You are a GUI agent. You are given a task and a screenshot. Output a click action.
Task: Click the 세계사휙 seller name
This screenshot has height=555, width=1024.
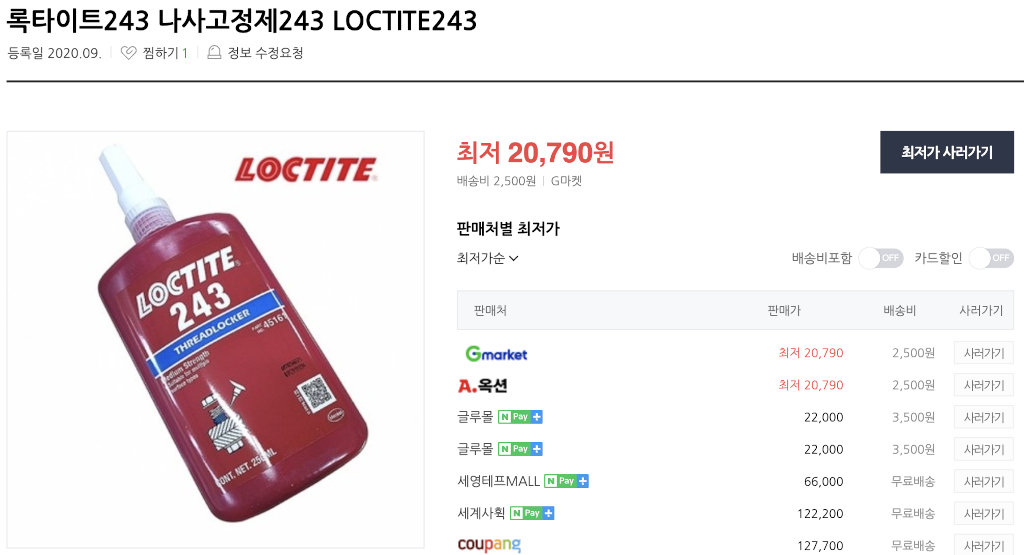tap(481, 513)
